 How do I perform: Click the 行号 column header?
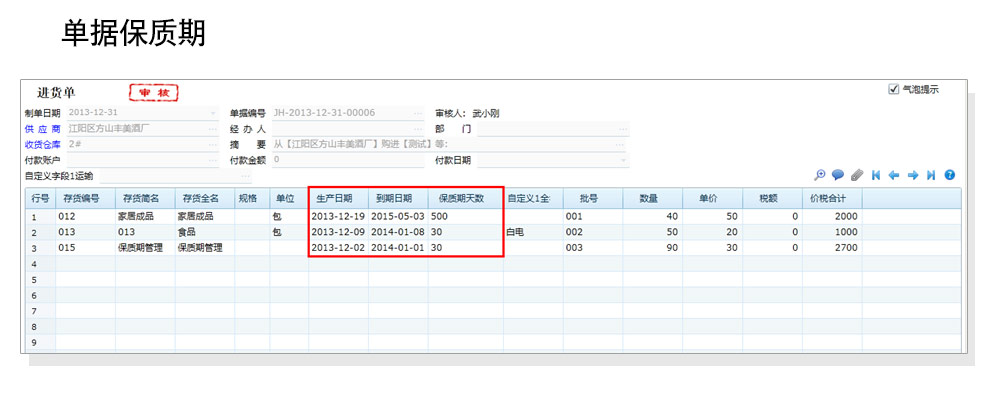click(x=40, y=198)
